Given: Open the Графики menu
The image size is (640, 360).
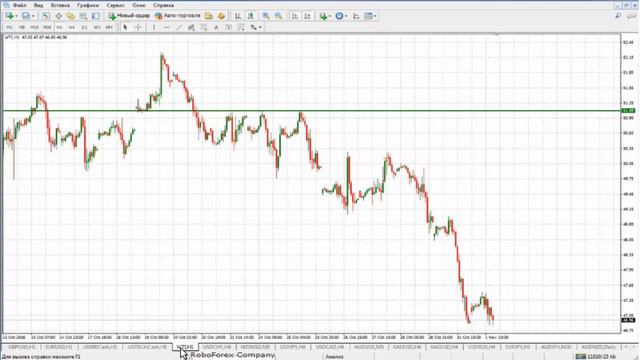Looking at the screenshot, I should click(88, 5).
